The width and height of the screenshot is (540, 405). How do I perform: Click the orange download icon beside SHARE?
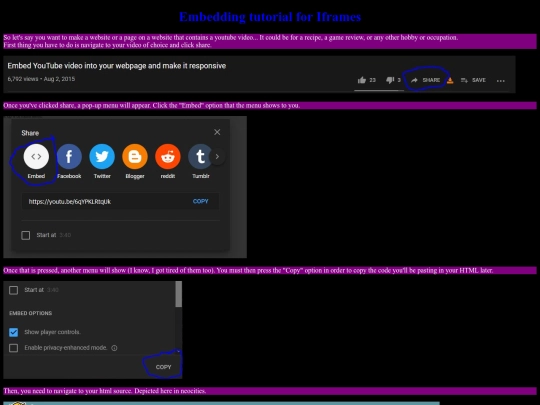coord(450,80)
